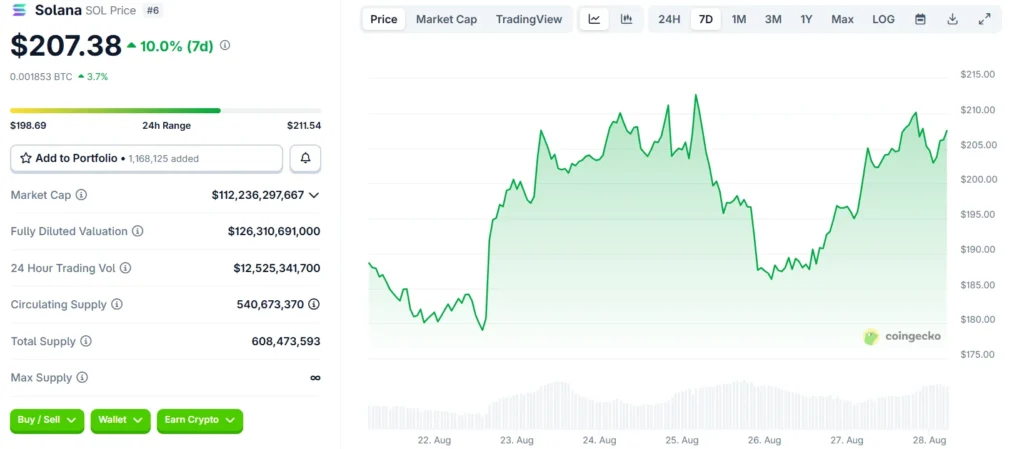Image resolution: width=1024 pixels, height=449 pixels.
Task: Download the chart data
Action: (x=952, y=19)
